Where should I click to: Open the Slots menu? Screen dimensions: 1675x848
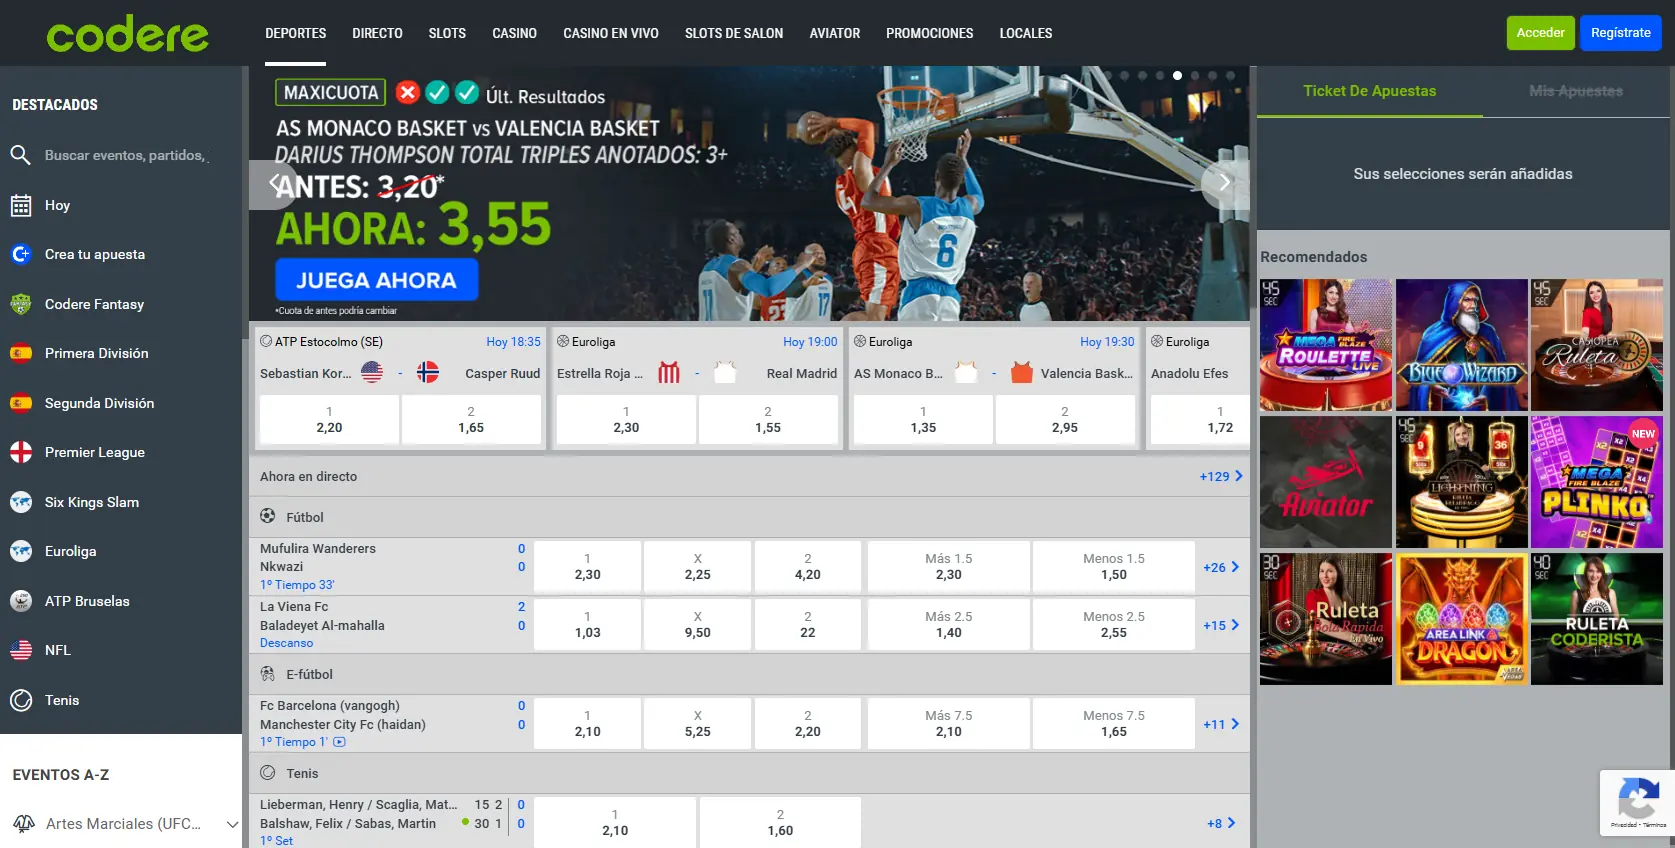(447, 33)
